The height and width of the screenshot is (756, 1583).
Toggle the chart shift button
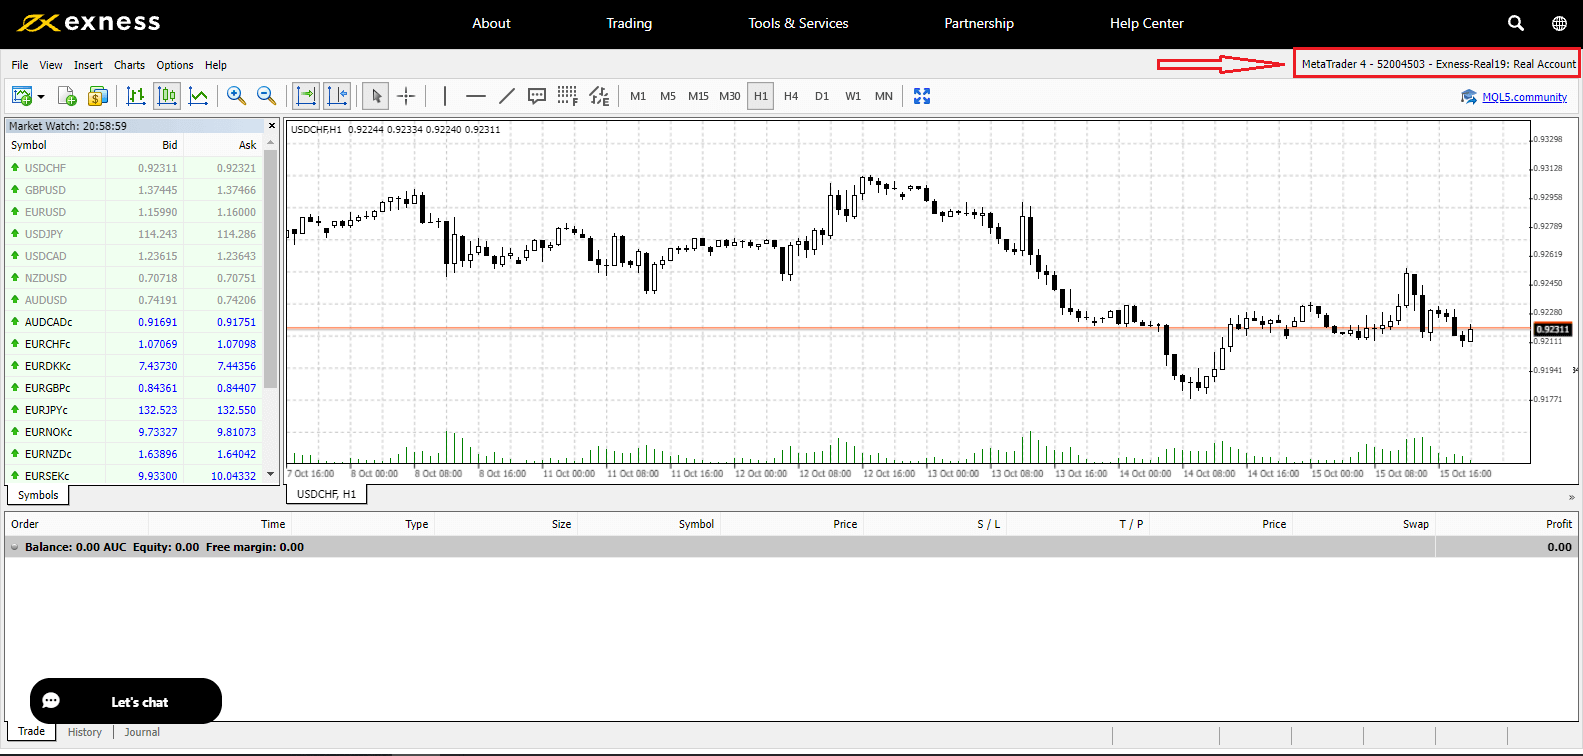337,96
